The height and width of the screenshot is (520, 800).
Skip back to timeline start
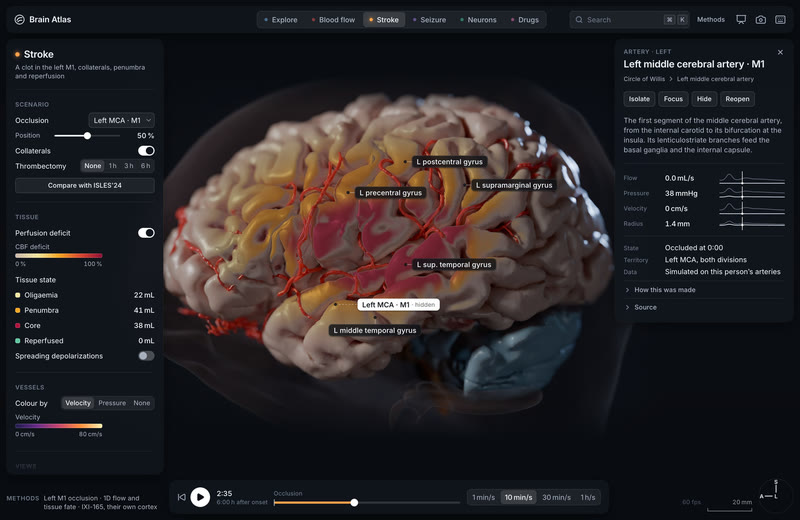click(x=181, y=497)
